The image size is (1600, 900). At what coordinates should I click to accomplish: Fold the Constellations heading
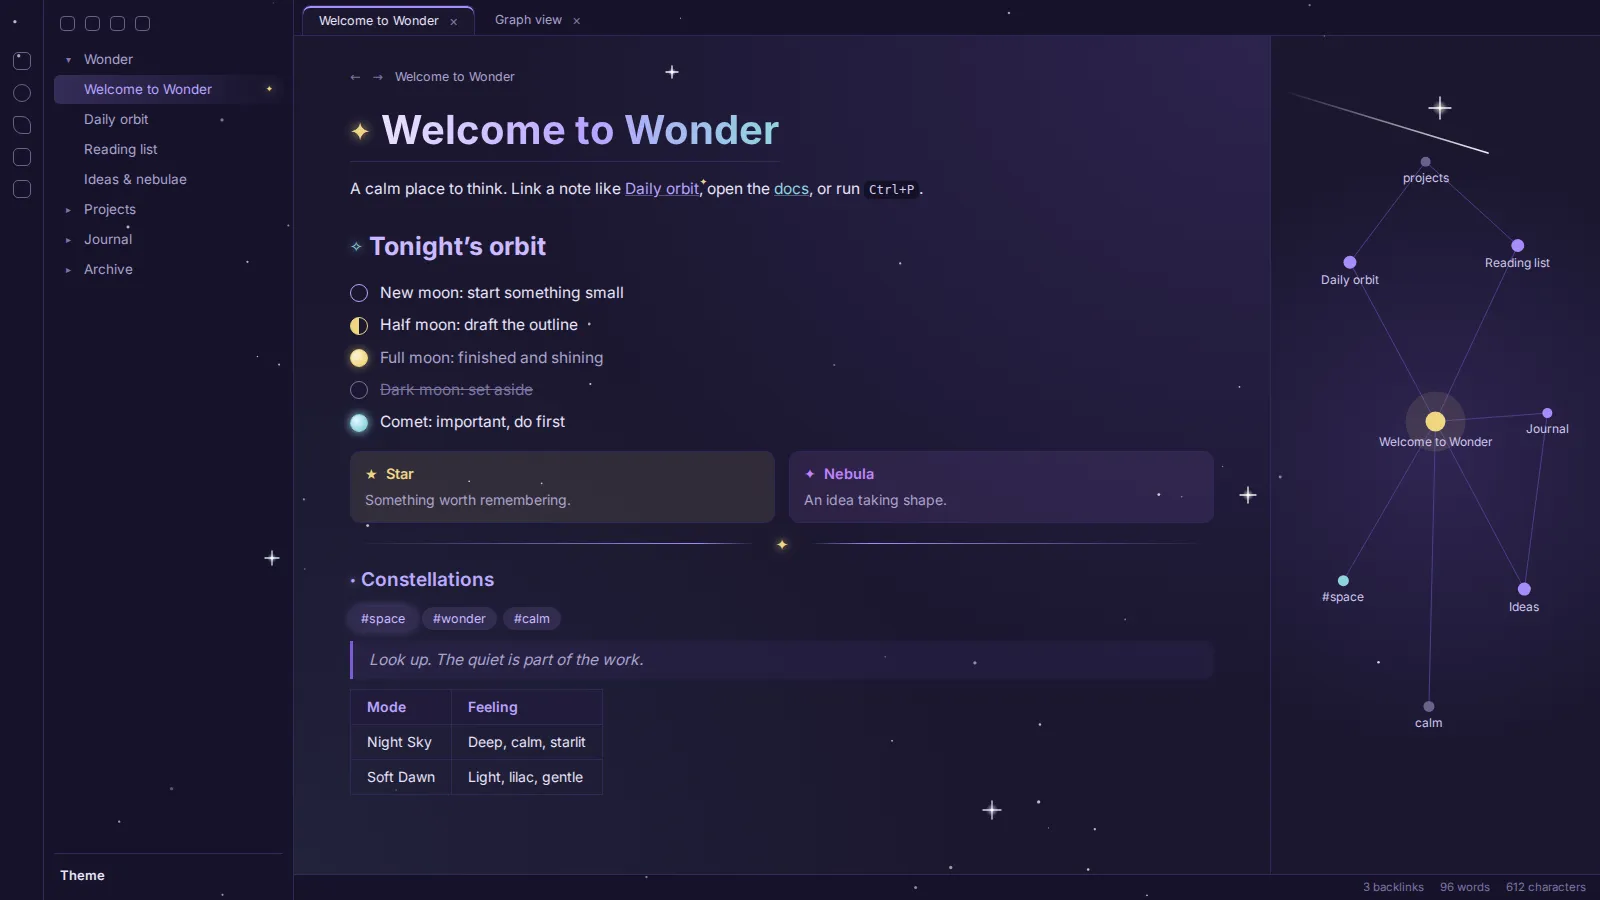coord(353,581)
